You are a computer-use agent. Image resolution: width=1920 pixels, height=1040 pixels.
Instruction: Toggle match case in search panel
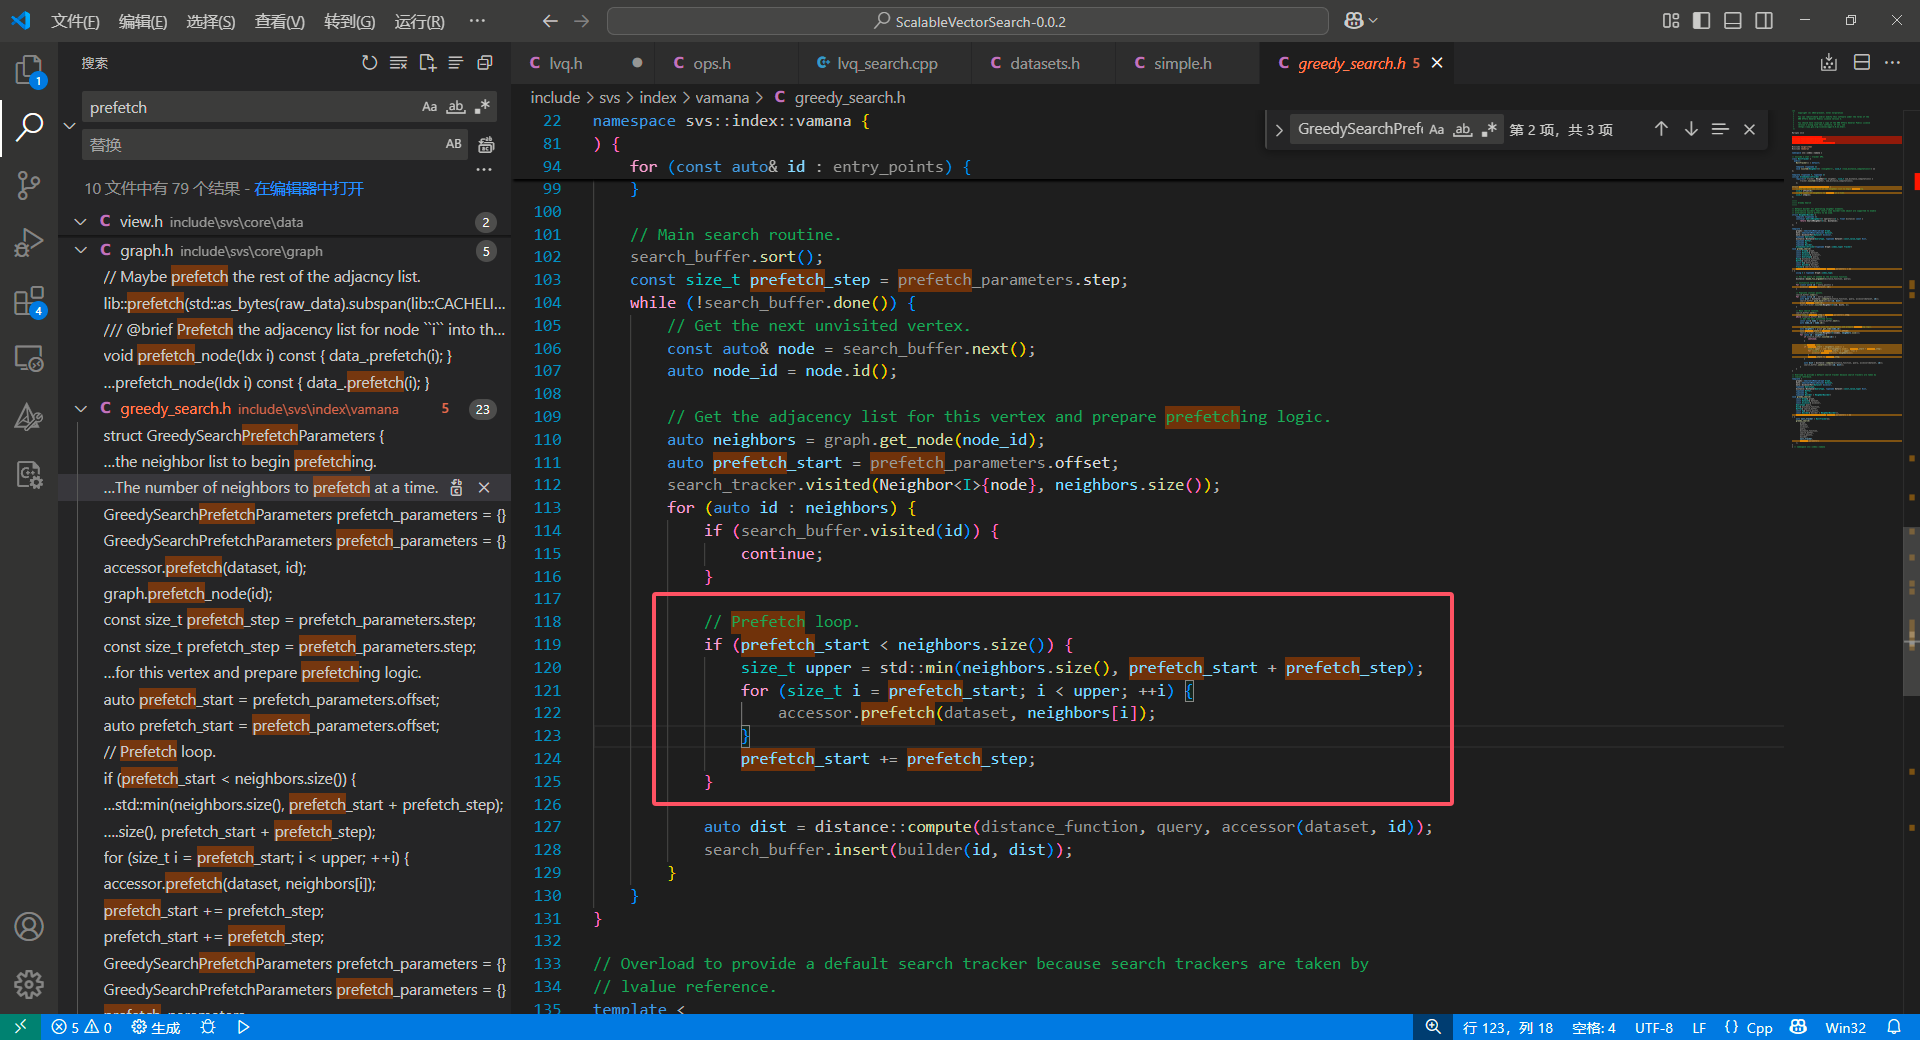point(429,107)
